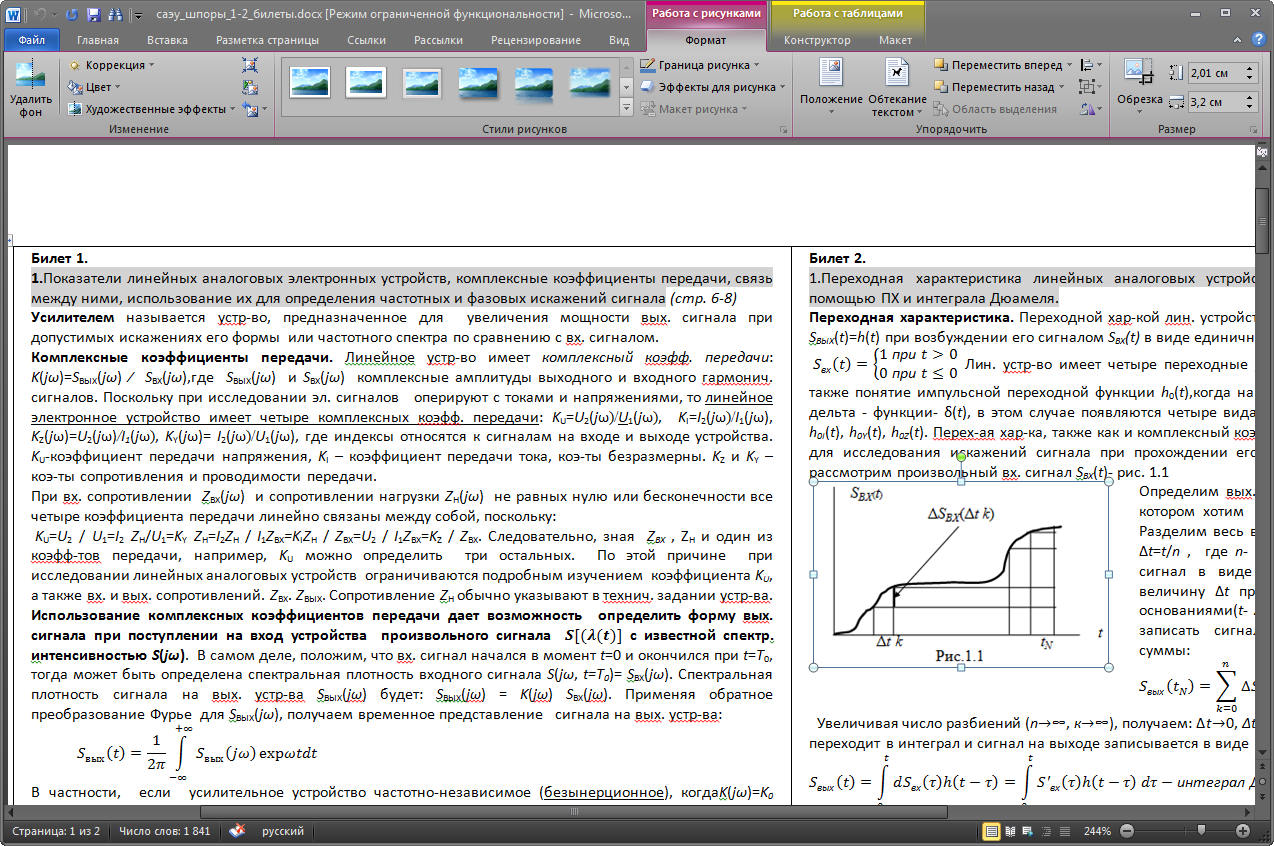The height and width of the screenshot is (846, 1274).
Task: Minimize the ribbon with the caret icon
Action: point(1238,40)
